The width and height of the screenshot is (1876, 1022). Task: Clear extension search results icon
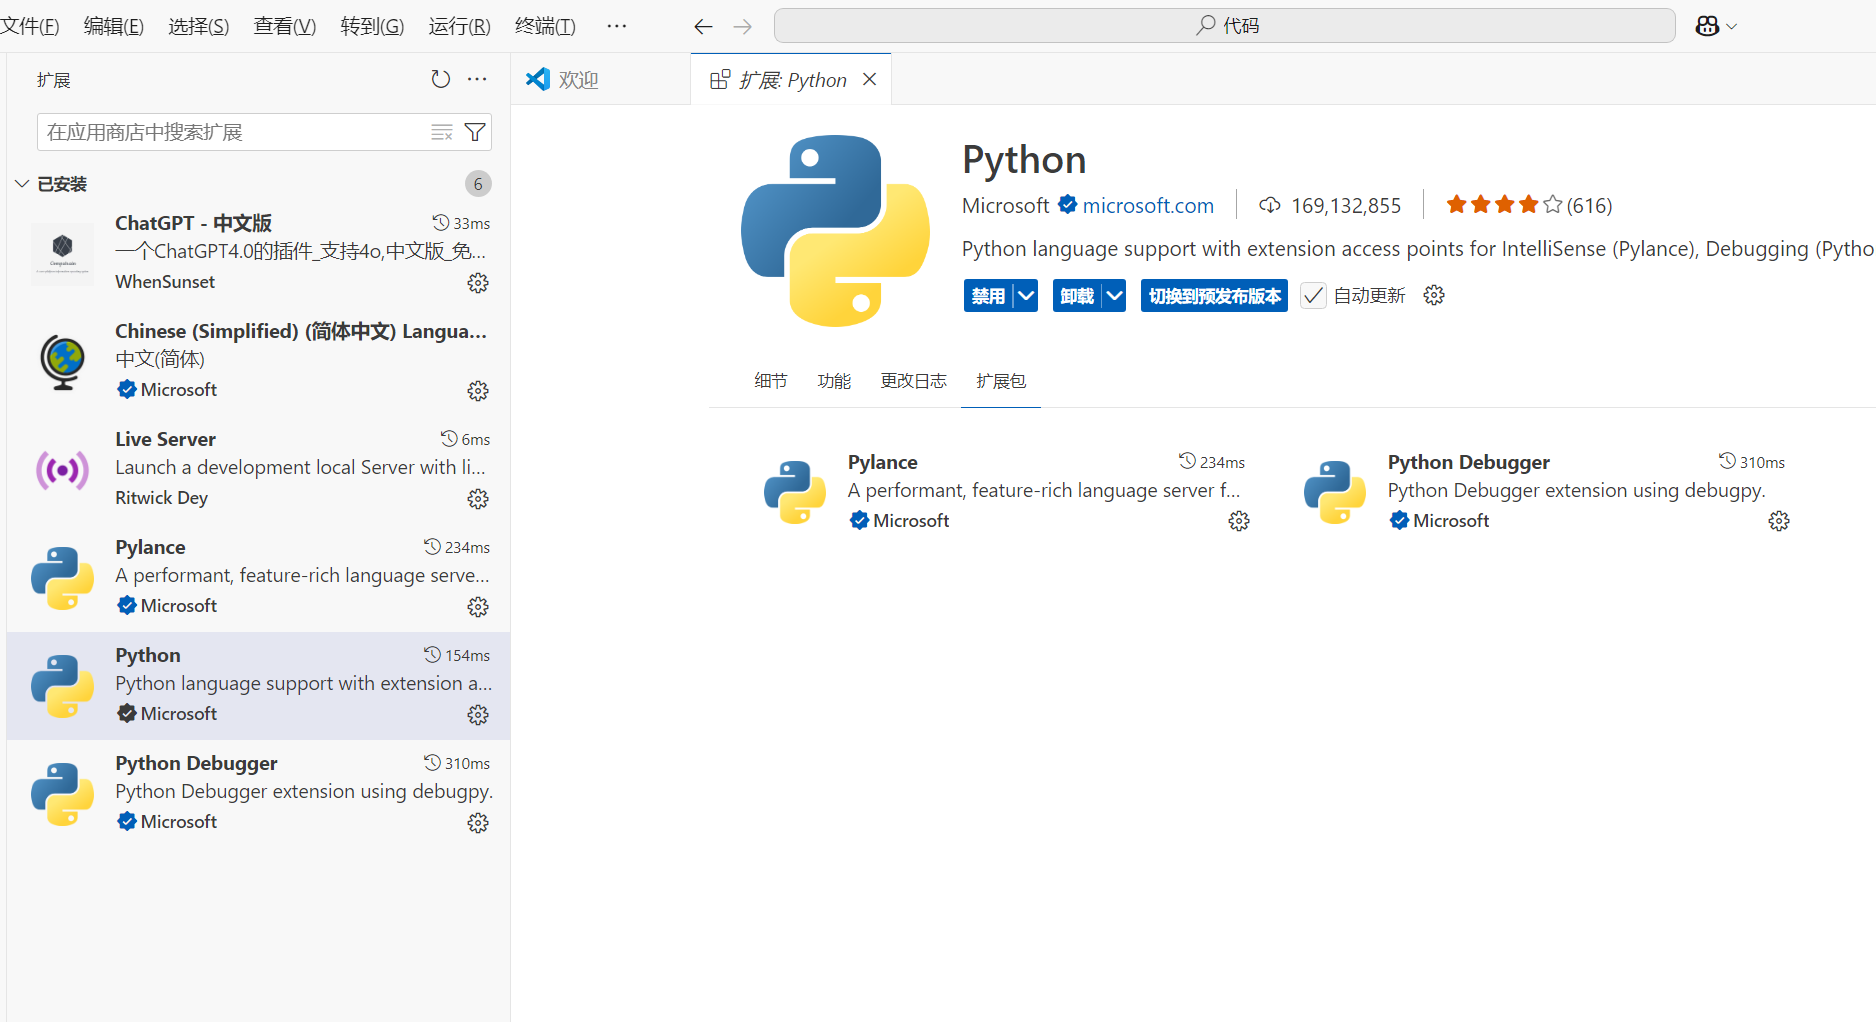pos(441,132)
